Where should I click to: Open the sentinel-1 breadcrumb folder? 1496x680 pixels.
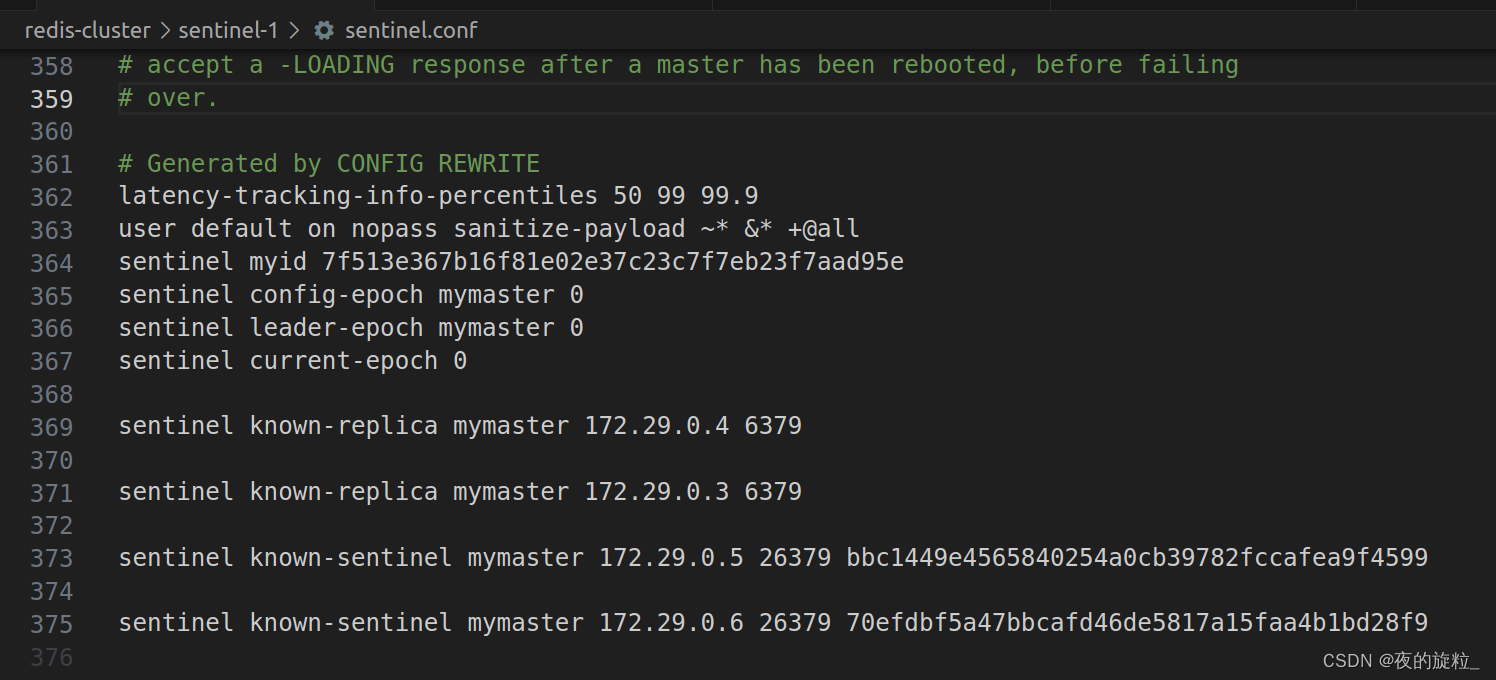[x=228, y=30]
